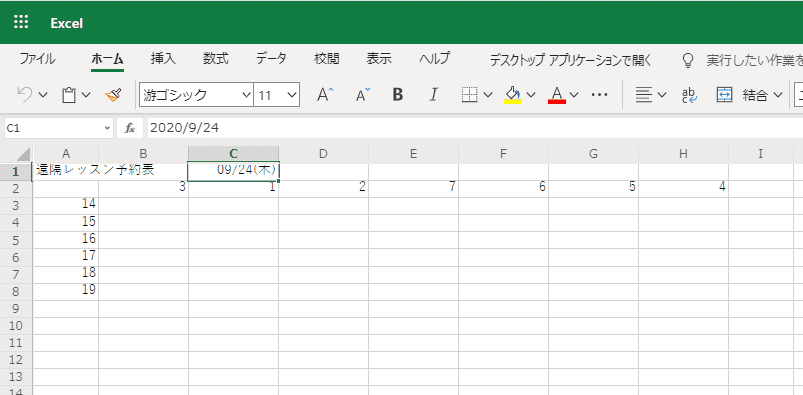Select row 10 header
This screenshot has width=803, height=395.
tap(15, 326)
